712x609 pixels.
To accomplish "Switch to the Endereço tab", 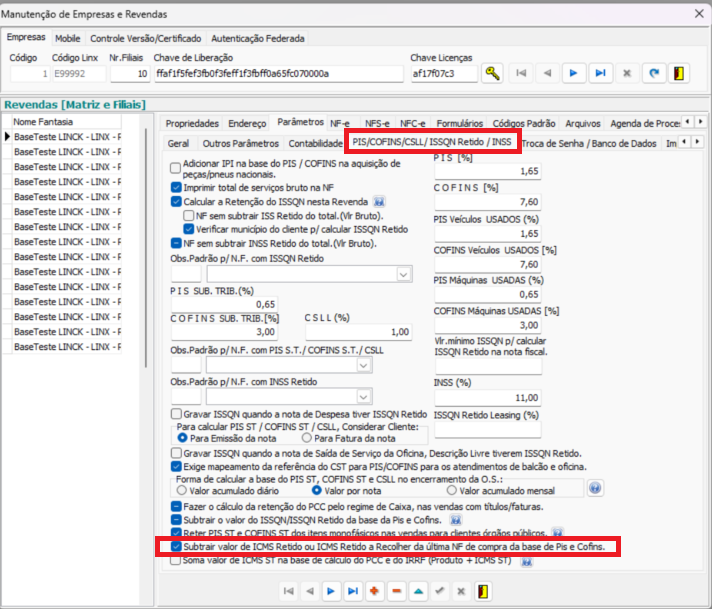I will point(247,124).
